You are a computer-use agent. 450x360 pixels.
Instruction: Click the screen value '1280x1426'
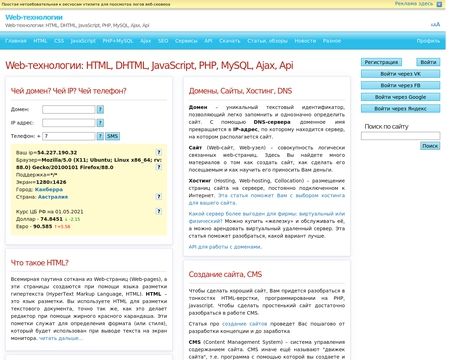[51, 182]
